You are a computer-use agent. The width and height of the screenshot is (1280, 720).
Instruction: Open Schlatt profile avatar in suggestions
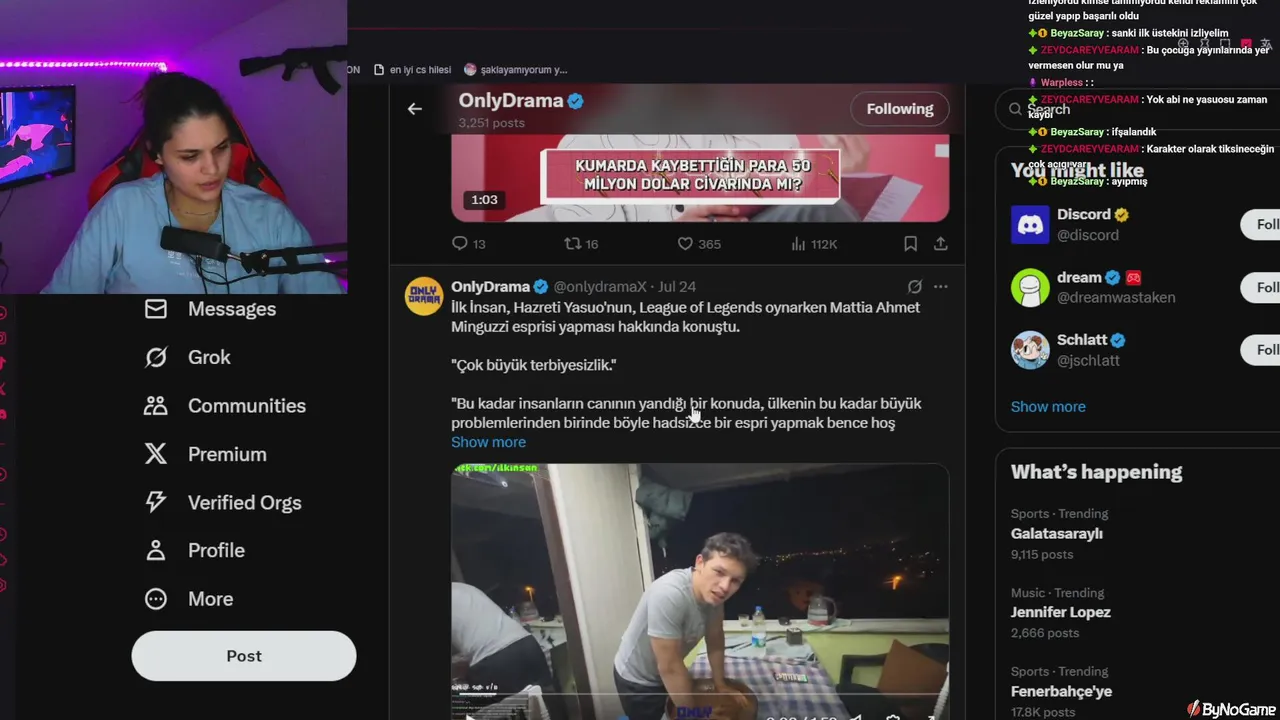[x=1030, y=350]
